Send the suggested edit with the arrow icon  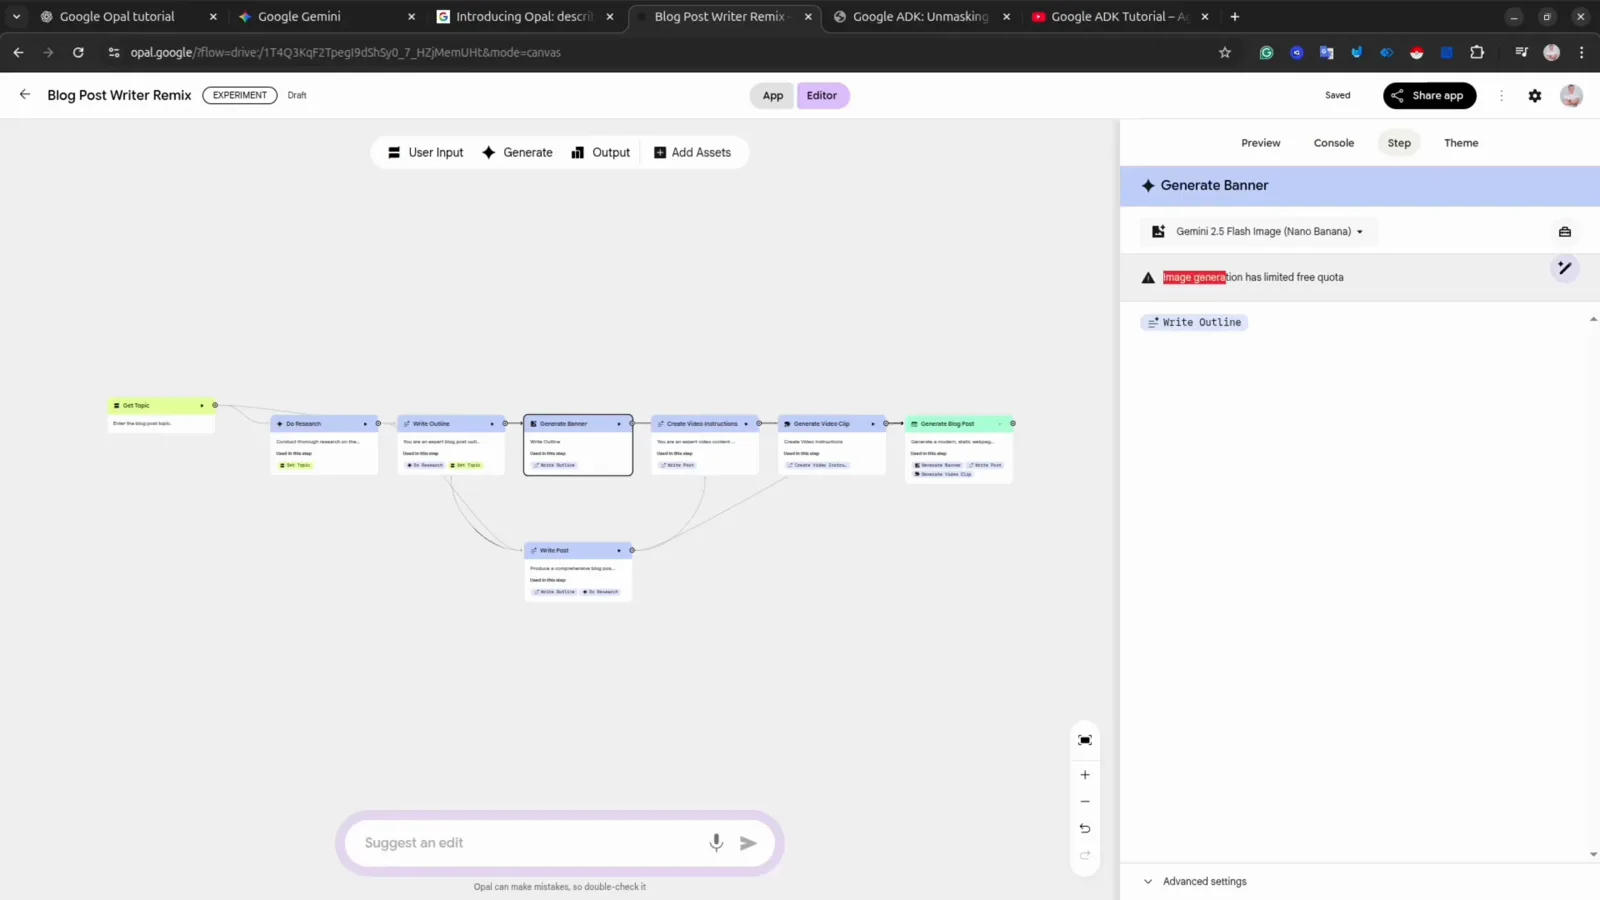(x=748, y=843)
